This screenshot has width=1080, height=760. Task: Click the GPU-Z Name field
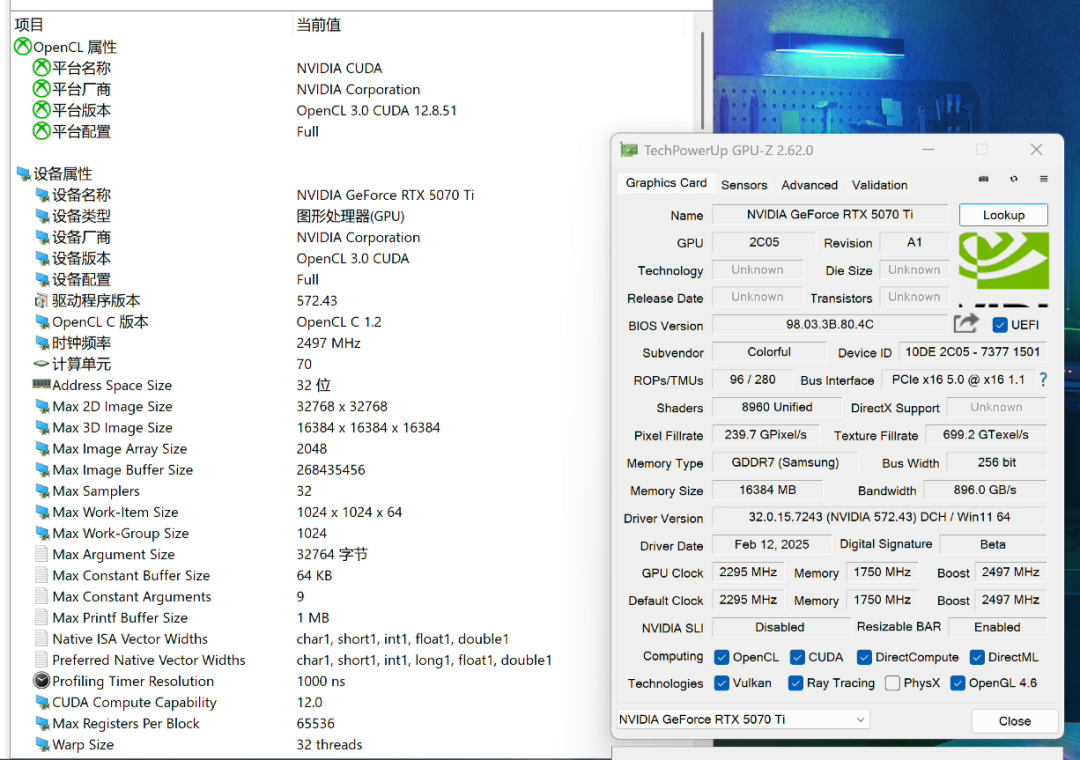click(830, 214)
